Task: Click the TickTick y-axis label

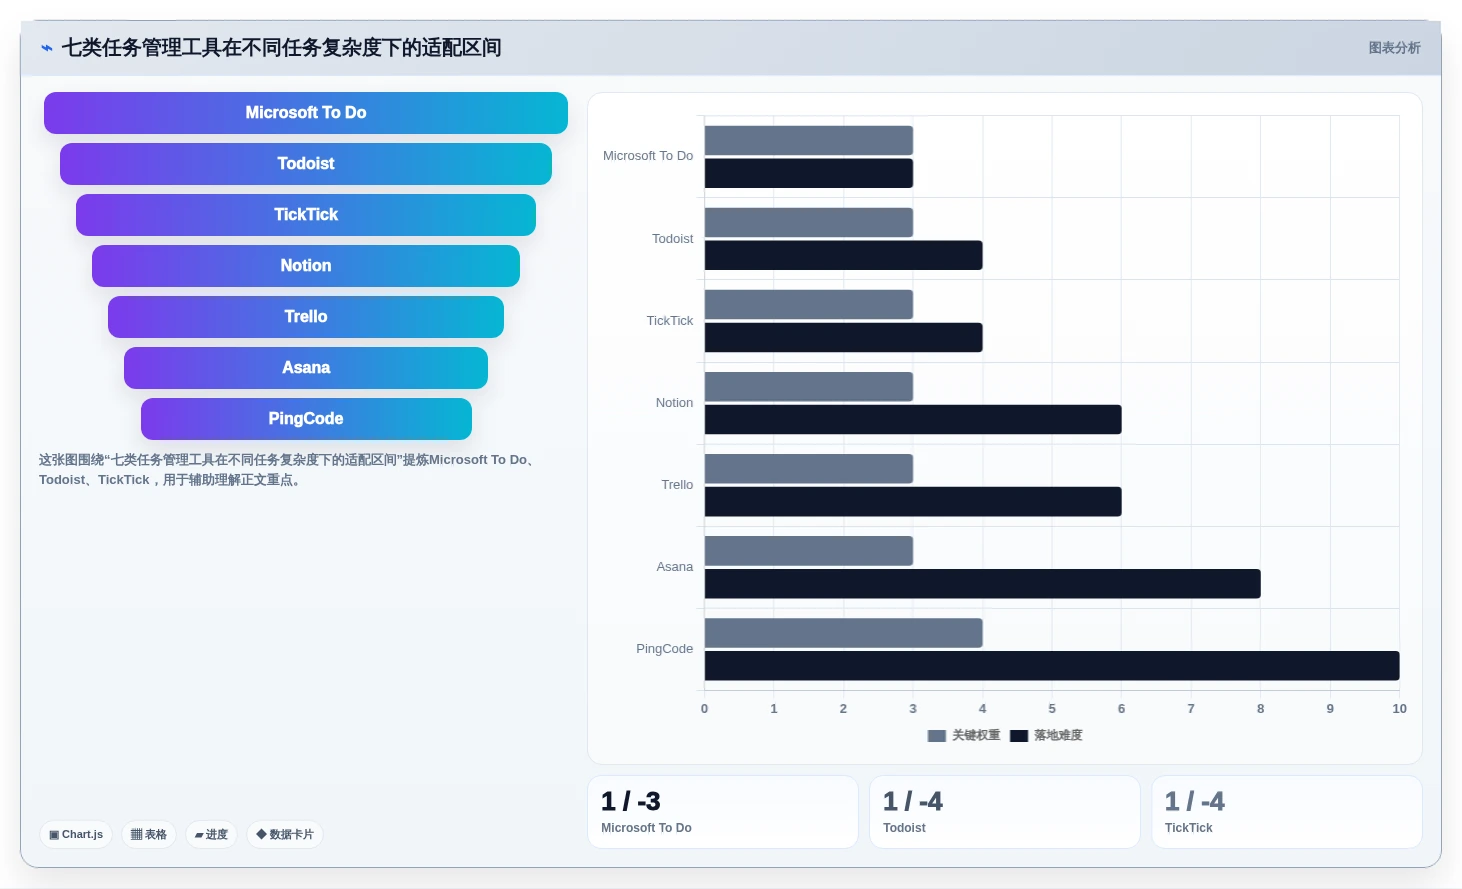Action: click(669, 321)
